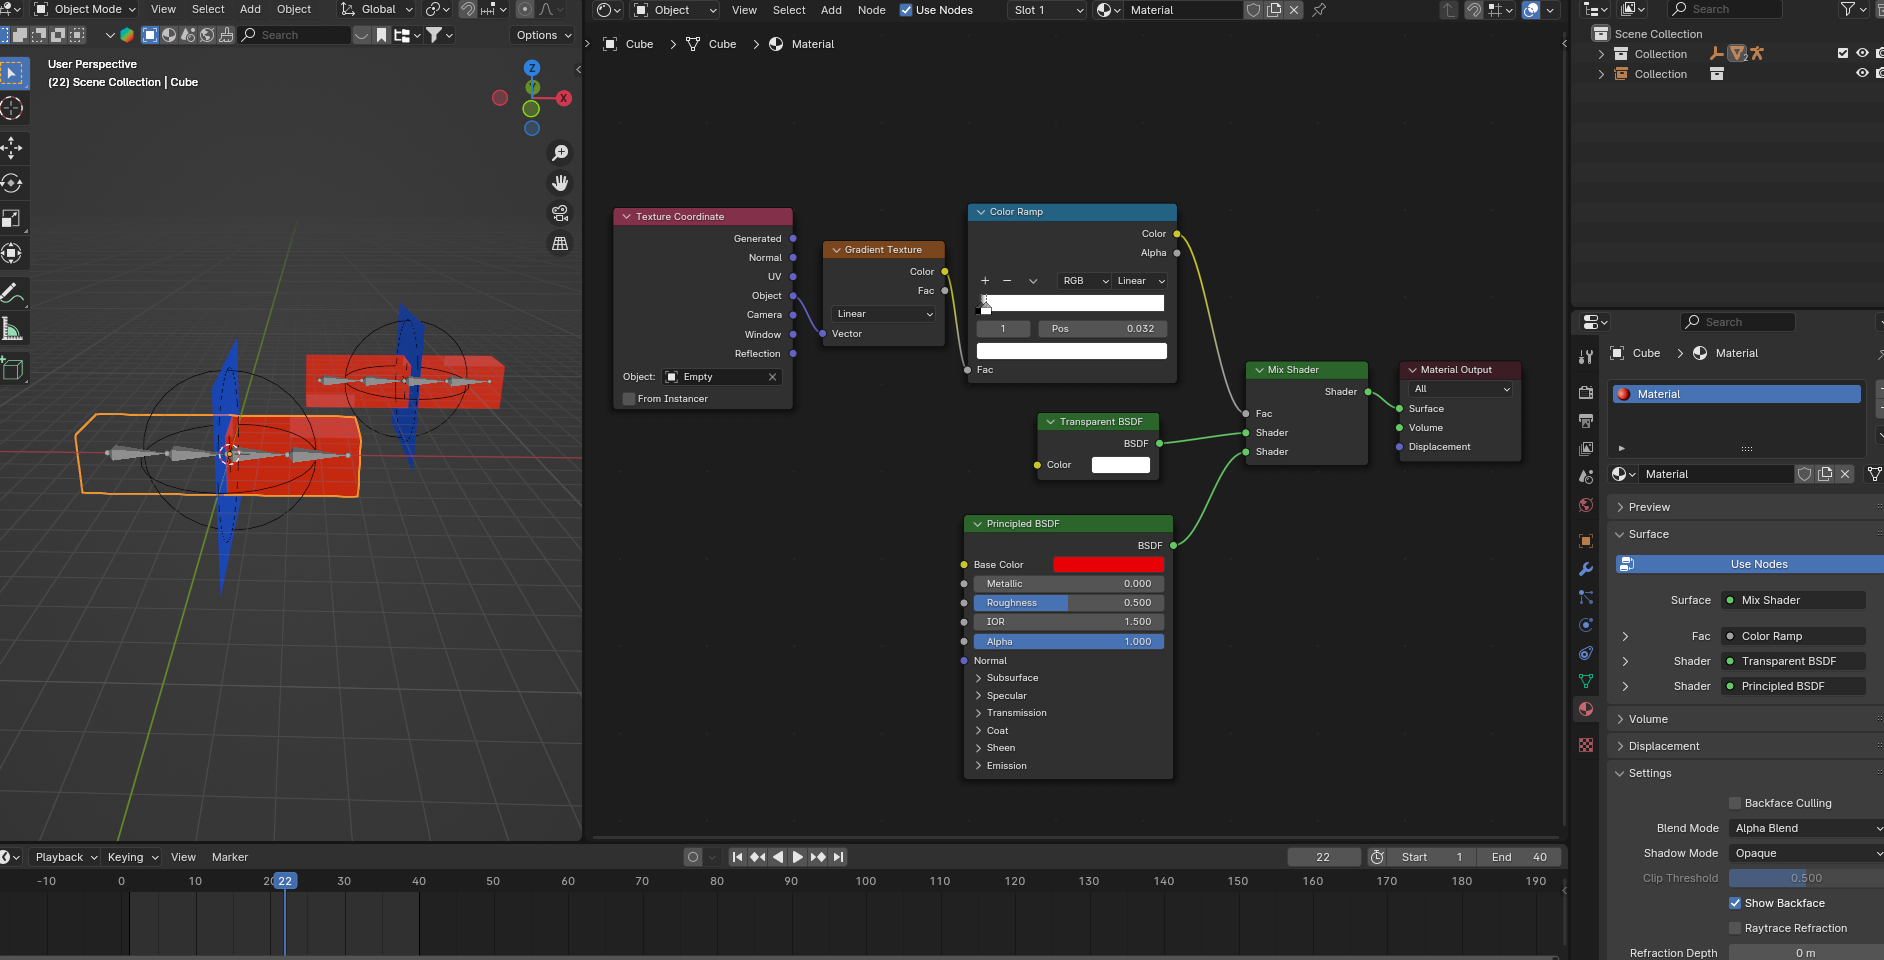Switch orthographic/perspective grid icon

(560, 243)
